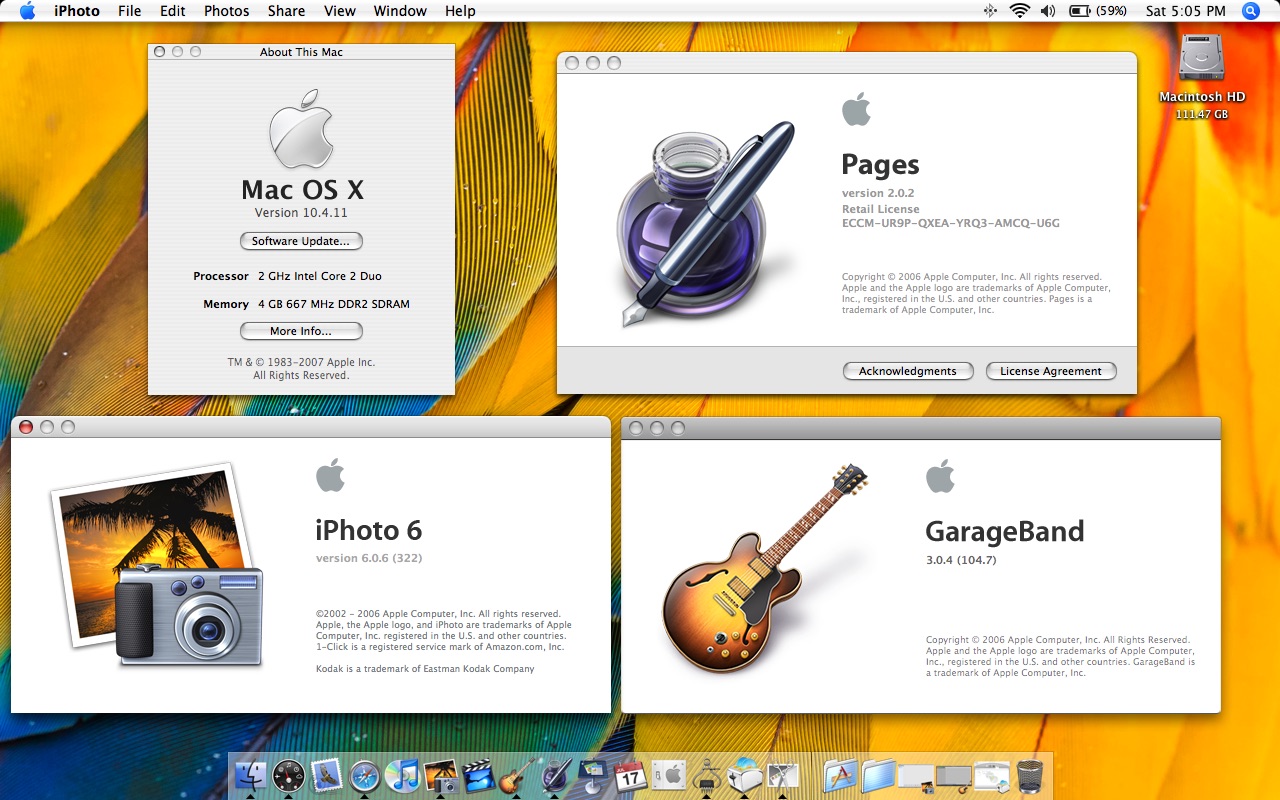Open iTunes from the Dock

tap(402, 775)
